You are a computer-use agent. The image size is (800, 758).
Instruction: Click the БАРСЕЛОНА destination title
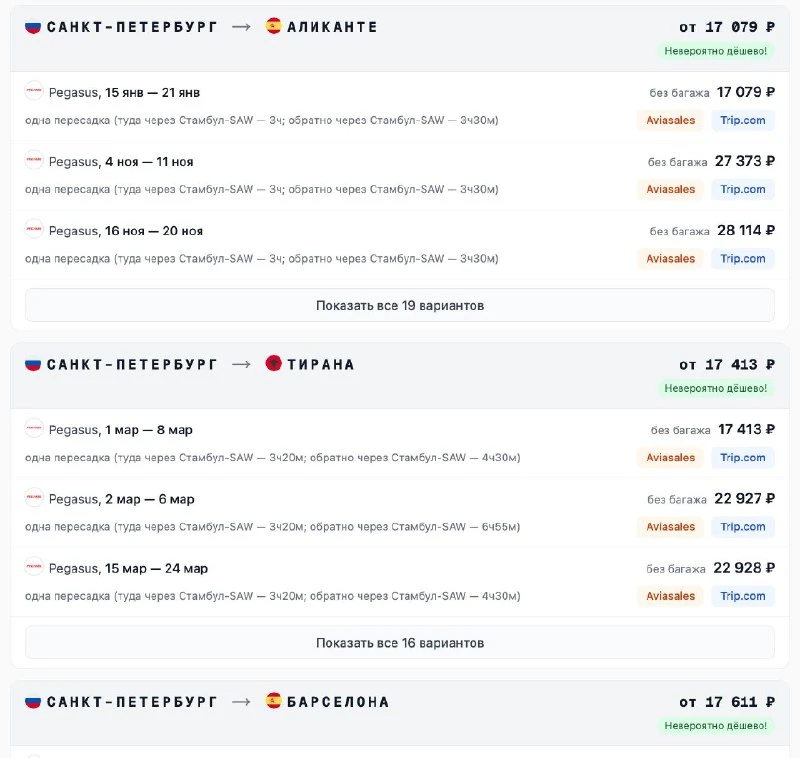pyautogui.click(x=338, y=702)
